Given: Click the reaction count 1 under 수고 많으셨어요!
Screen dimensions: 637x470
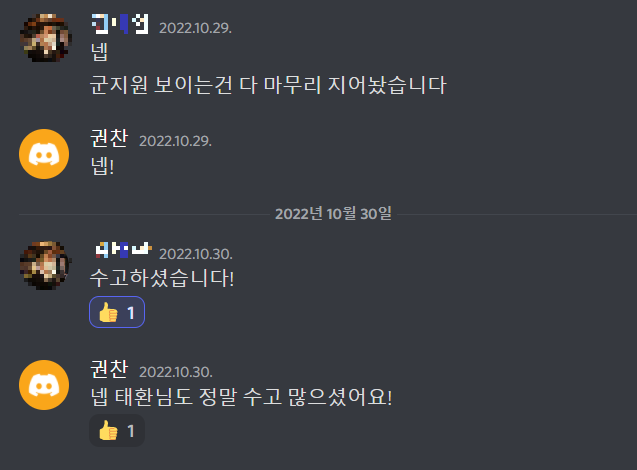Looking at the screenshot, I should click(x=131, y=431).
